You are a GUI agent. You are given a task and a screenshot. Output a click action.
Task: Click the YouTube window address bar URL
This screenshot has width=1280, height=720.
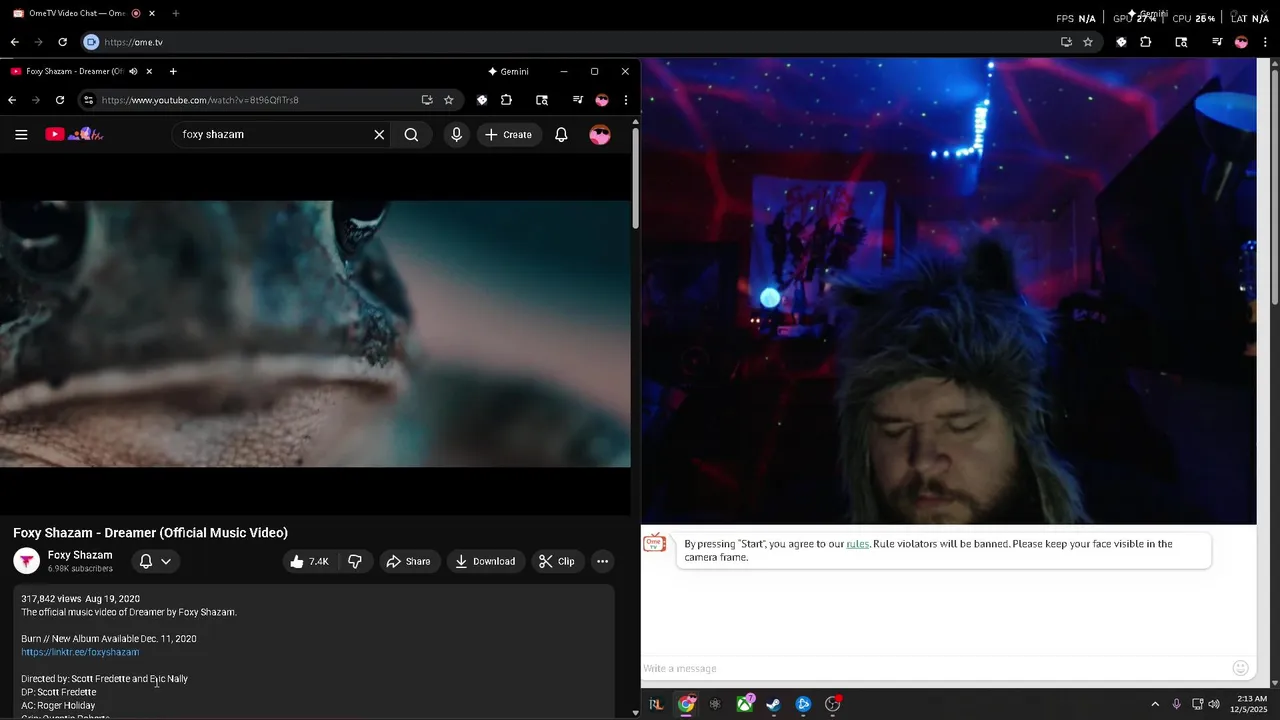pyautogui.click(x=200, y=100)
